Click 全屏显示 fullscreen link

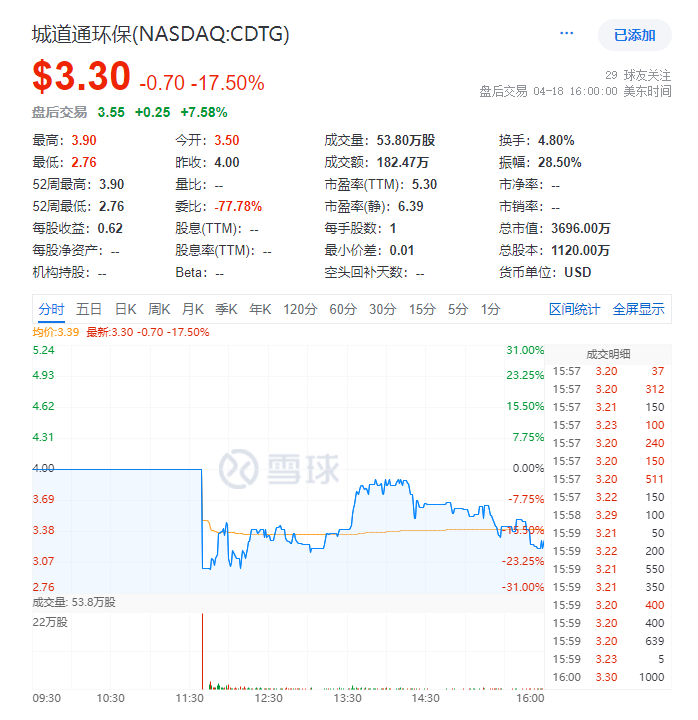[x=638, y=309]
